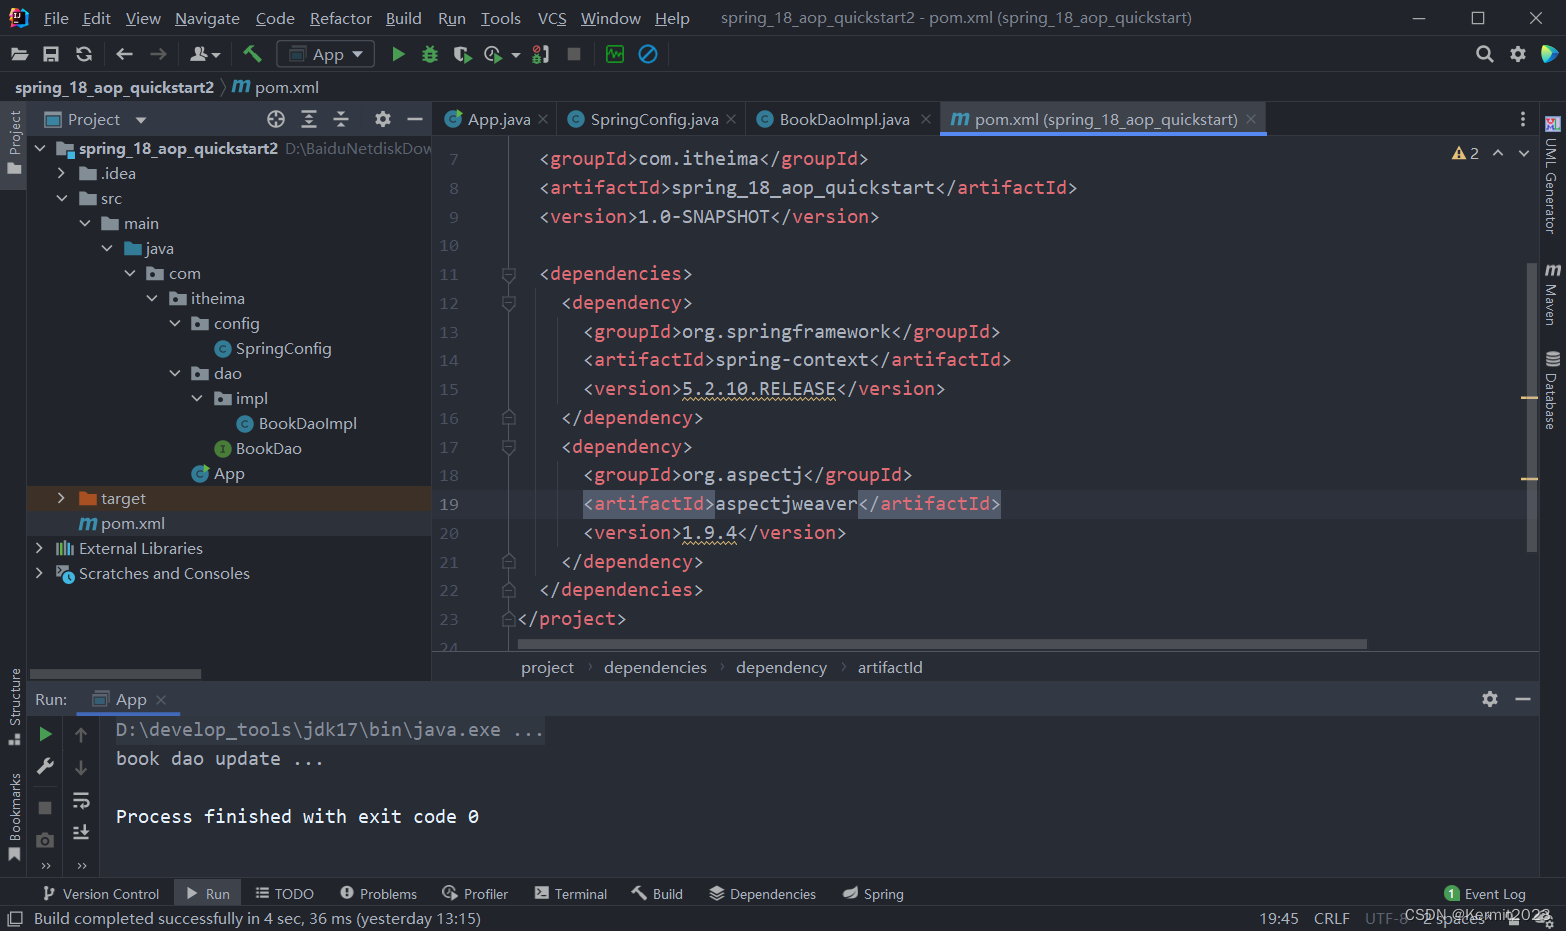The image size is (1566, 931).
Task: Collapse the dao package
Action: [175, 373]
